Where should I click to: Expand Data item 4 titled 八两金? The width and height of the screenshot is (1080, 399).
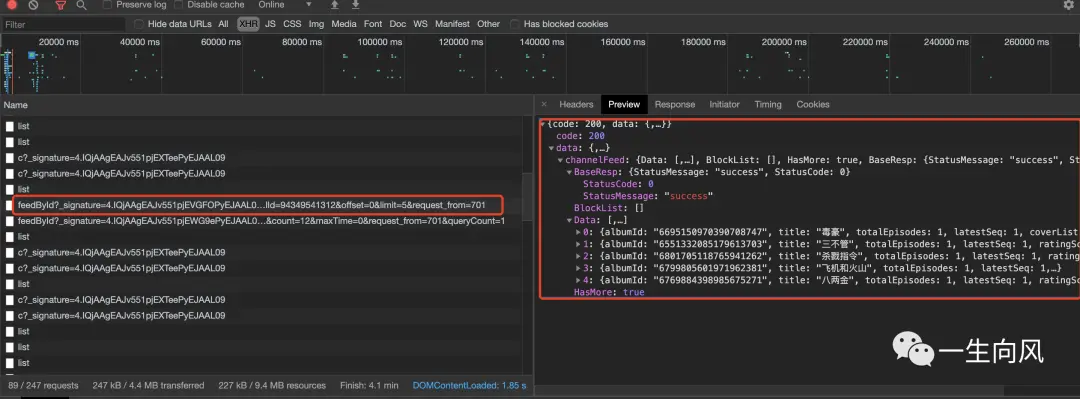pyautogui.click(x=579, y=280)
